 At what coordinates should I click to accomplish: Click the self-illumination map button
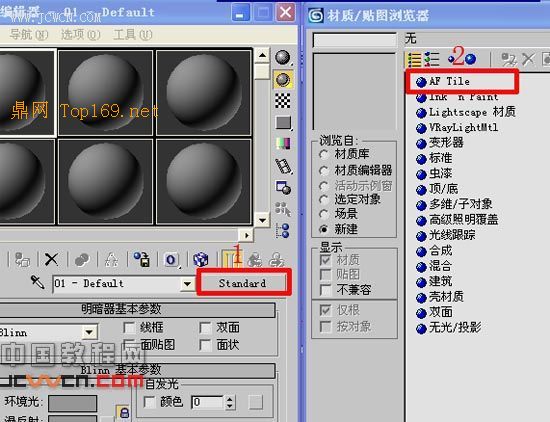click(256, 402)
